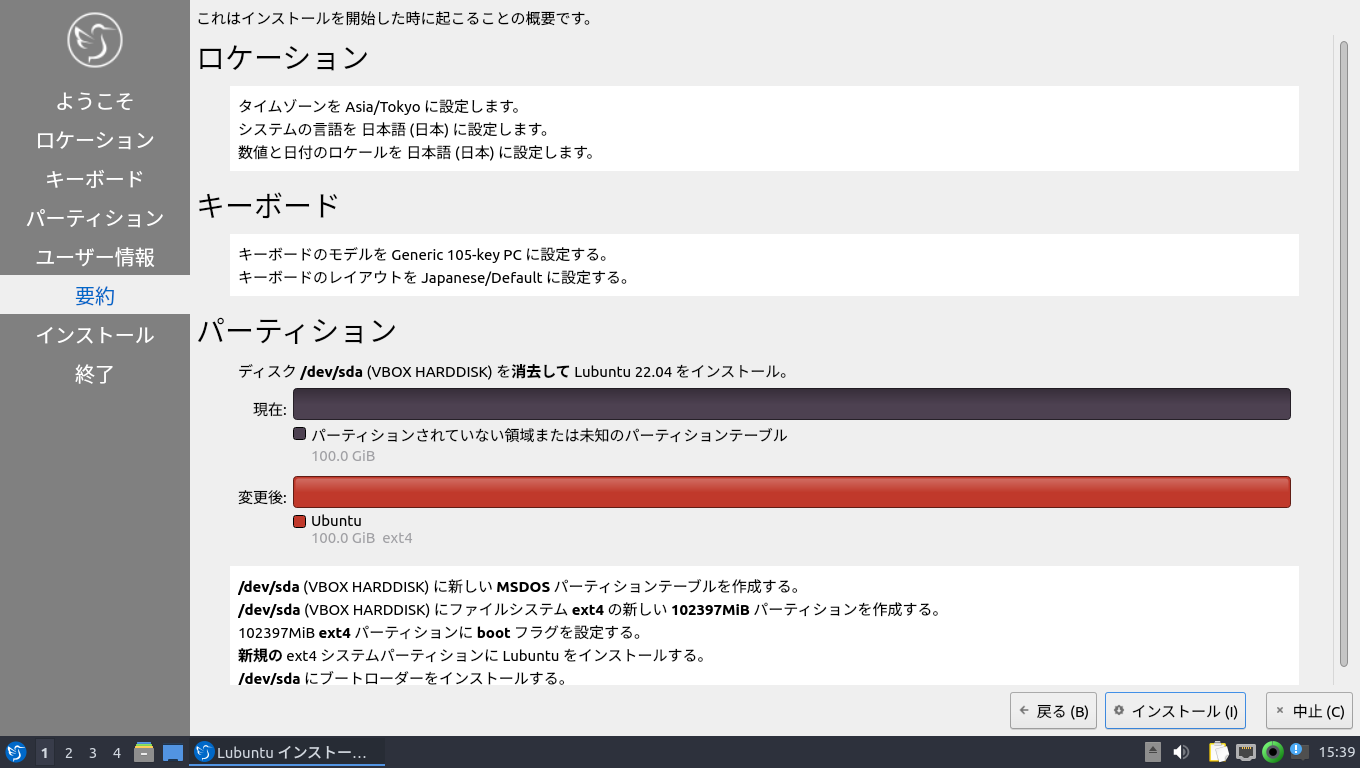Open the clipboard manager tray icon
Viewport: 1360px width, 768px height.
[x=1218, y=752]
